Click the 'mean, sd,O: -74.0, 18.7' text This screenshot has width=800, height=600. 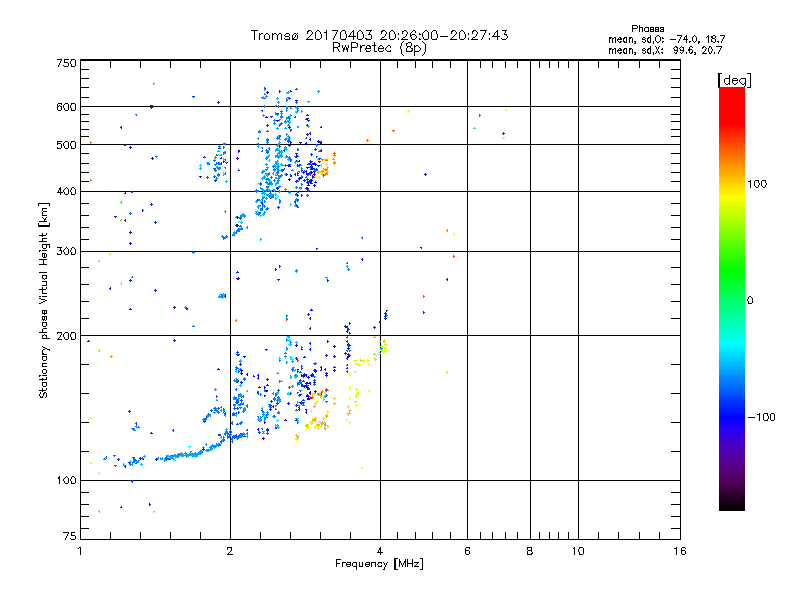pos(666,39)
